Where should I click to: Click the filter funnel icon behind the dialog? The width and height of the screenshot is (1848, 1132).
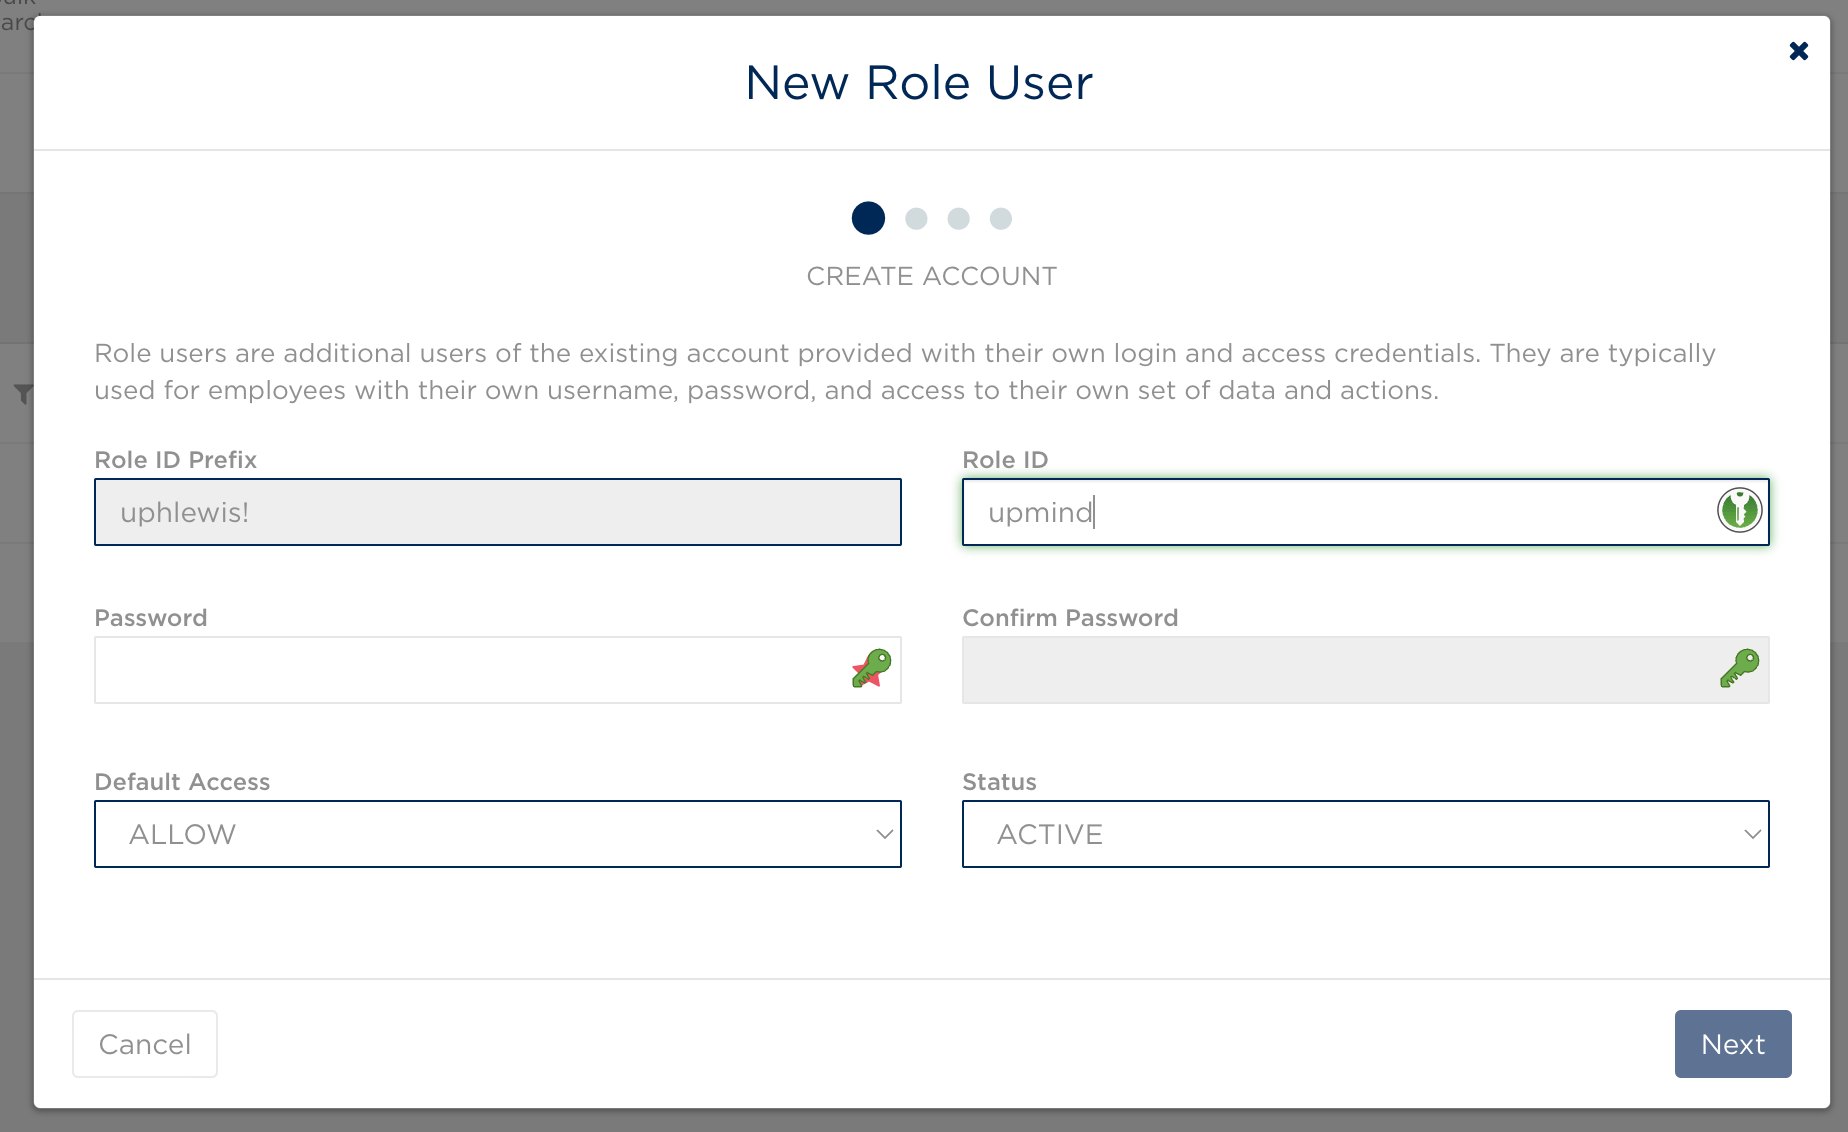(23, 394)
